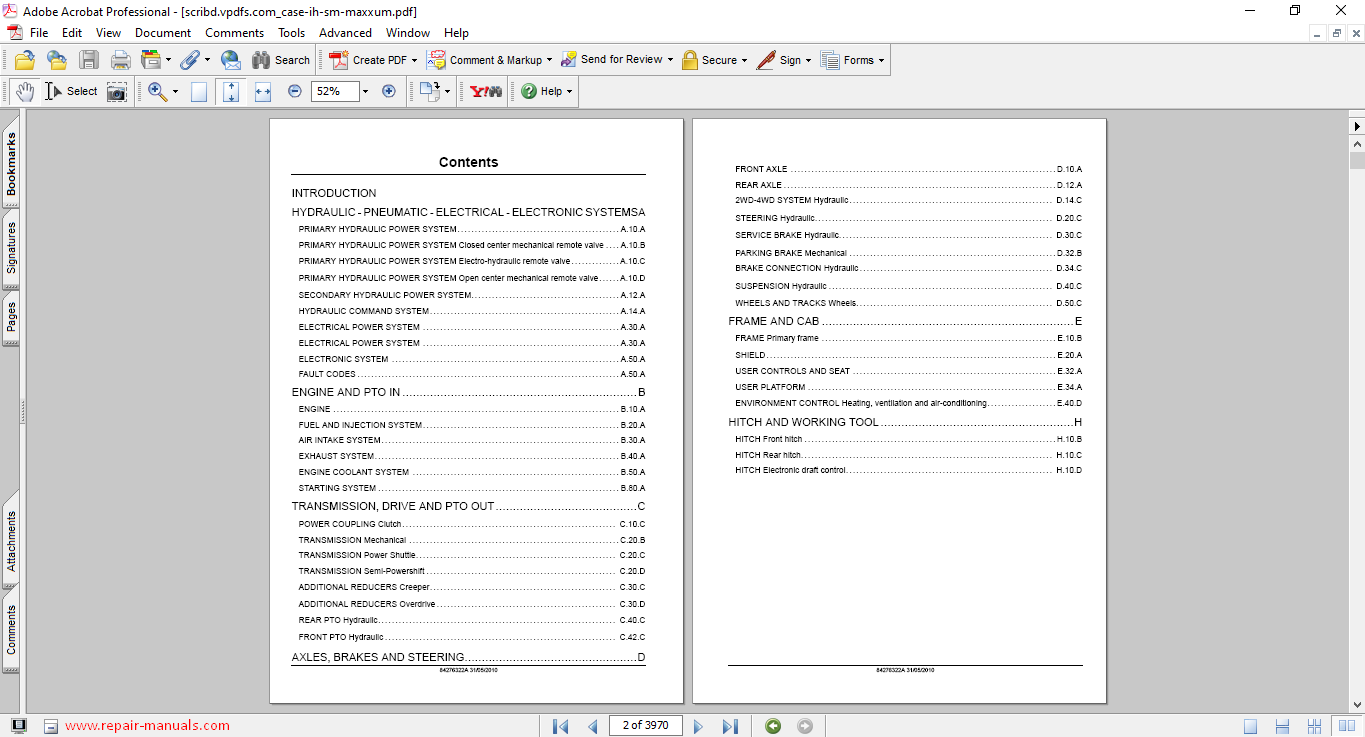Switch to single page layout
1365x737 pixels.
(x=1251, y=726)
